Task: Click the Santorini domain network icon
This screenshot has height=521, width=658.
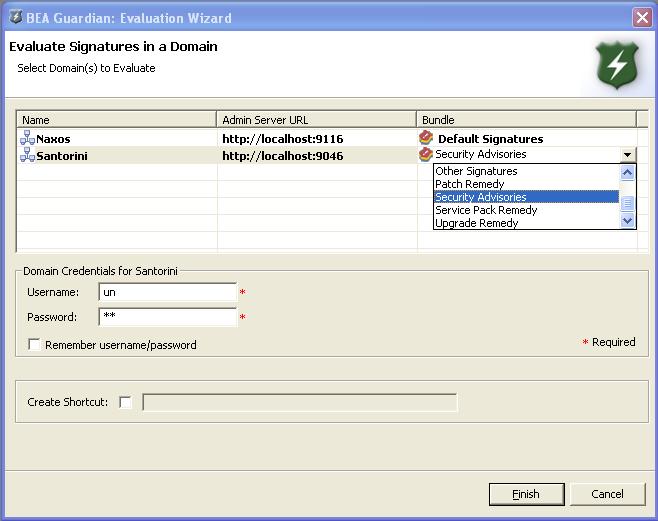Action: click(x=27, y=155)
